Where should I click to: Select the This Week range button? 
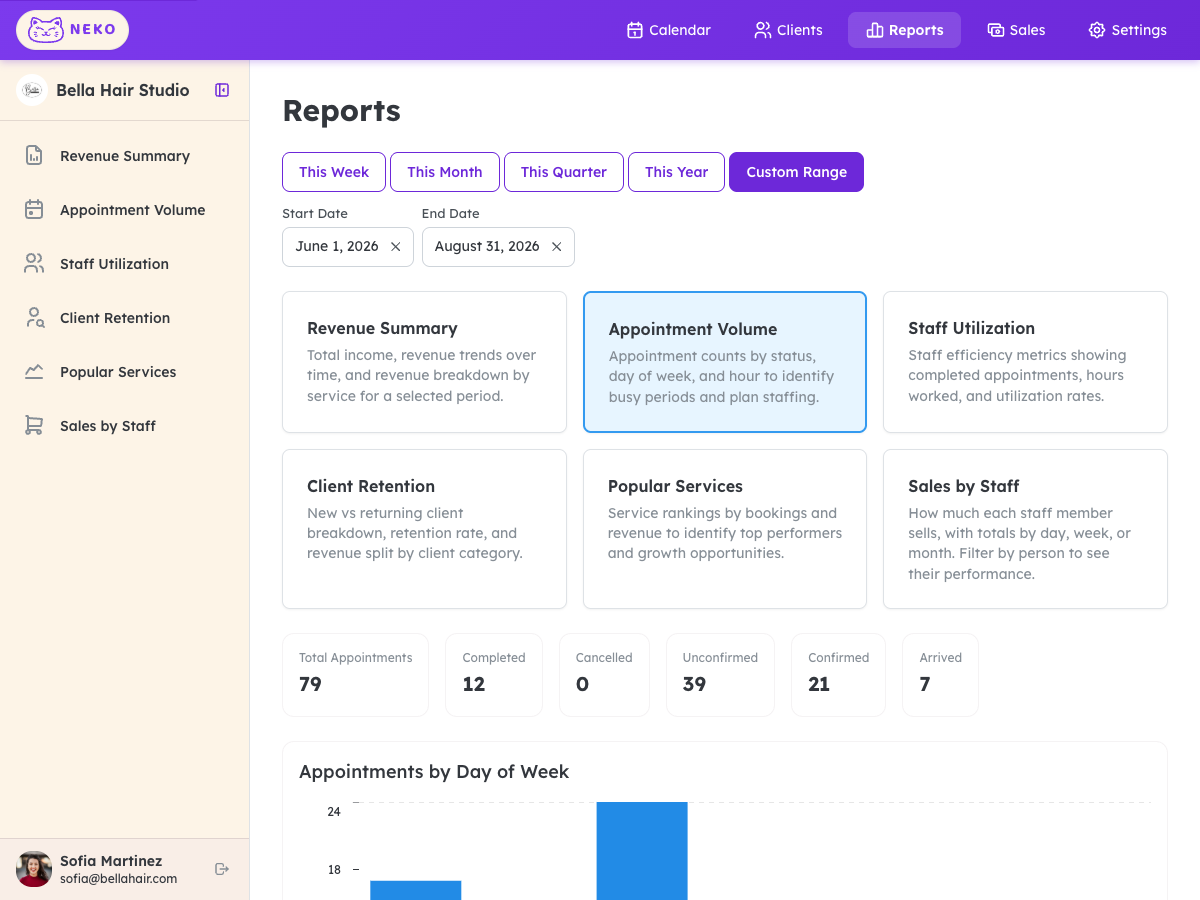[334, 172]
